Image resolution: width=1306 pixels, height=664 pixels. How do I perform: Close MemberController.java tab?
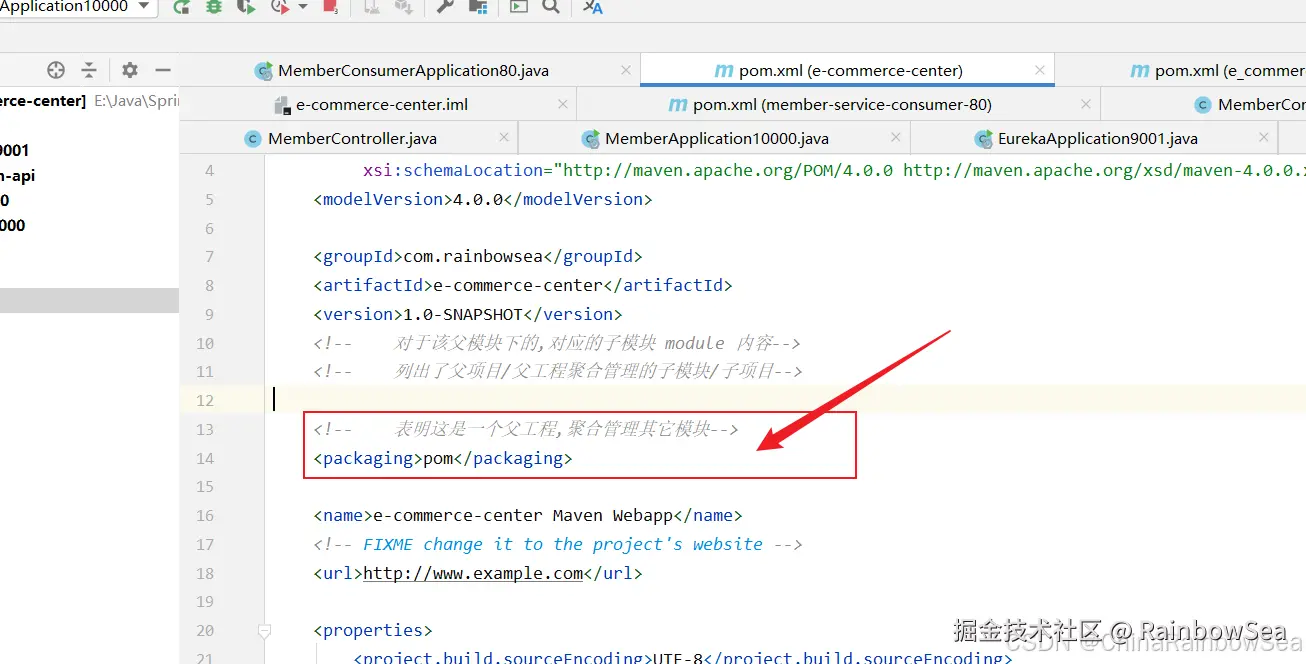pos(504,138)
